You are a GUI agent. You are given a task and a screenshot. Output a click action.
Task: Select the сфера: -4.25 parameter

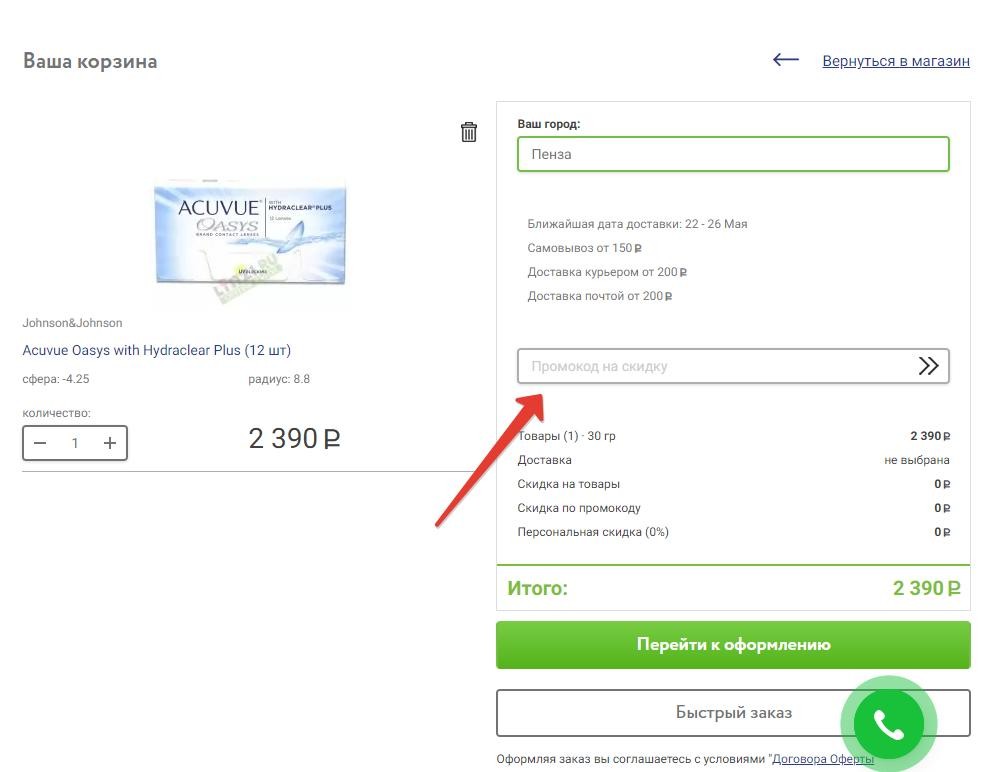pos(56,379)
